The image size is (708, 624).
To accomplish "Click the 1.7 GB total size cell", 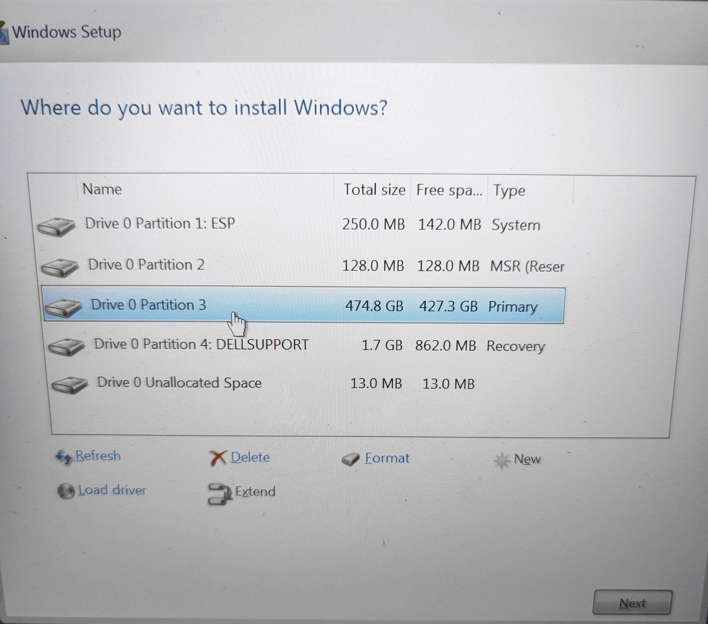I will 382,346.
